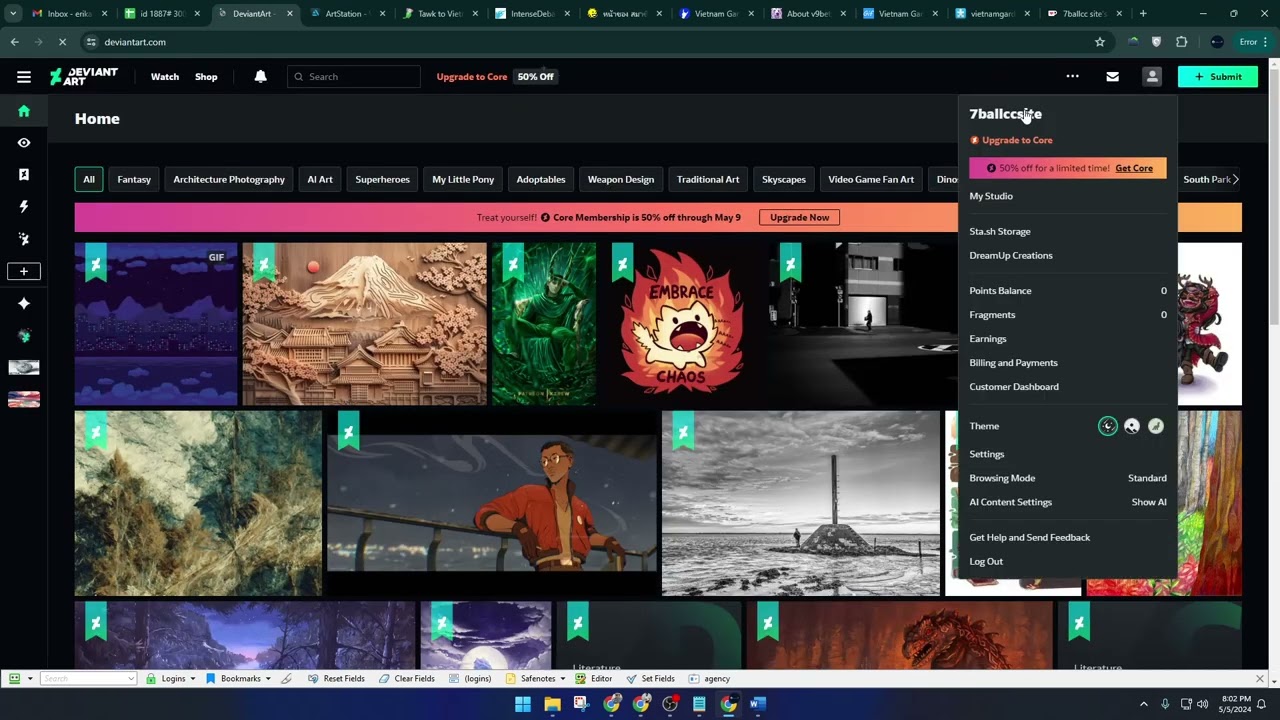This screenshot has width=1280, height=720.
Task: Open the hamburger menu beside the DeviantArt logo
Action: tap(24, 77)
